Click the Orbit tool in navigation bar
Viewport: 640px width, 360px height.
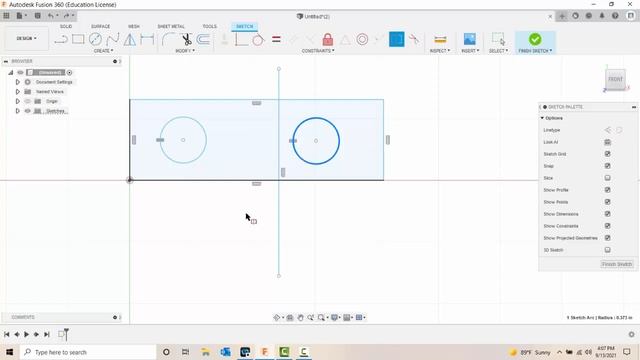click(x=277, y=318)
